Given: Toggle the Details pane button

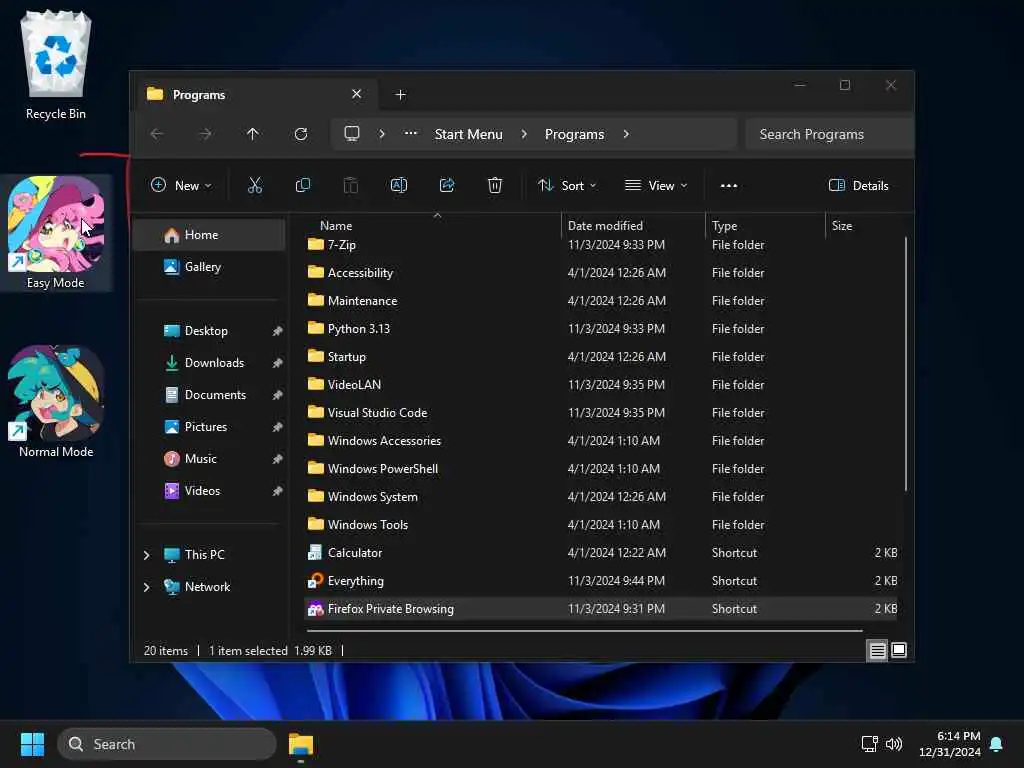Looking at the screenshot, I should (859, 185).
